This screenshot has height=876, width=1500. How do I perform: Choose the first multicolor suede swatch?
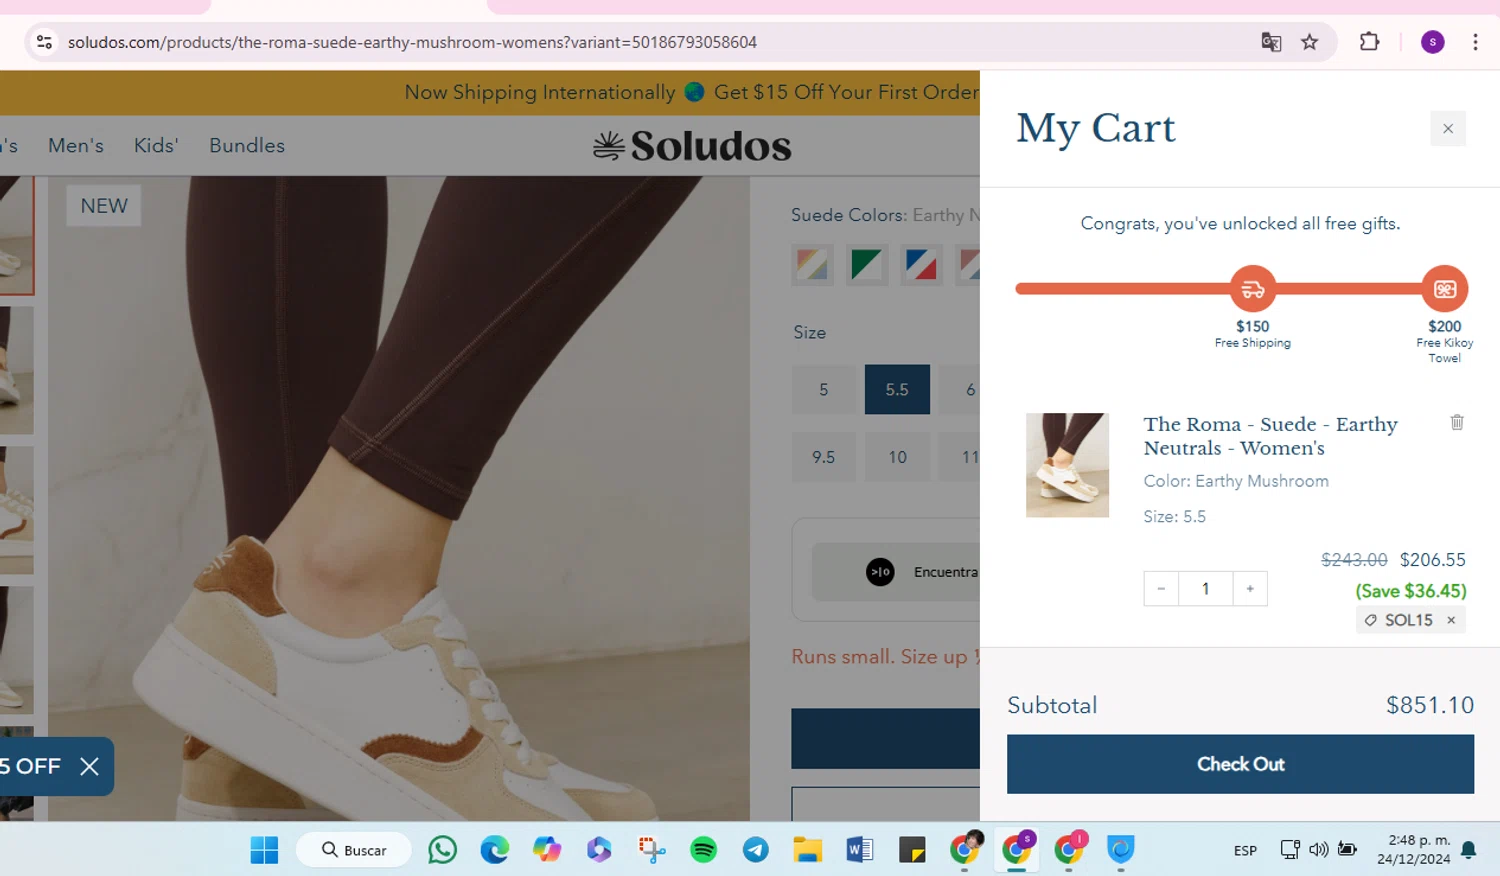pos(812,265)
